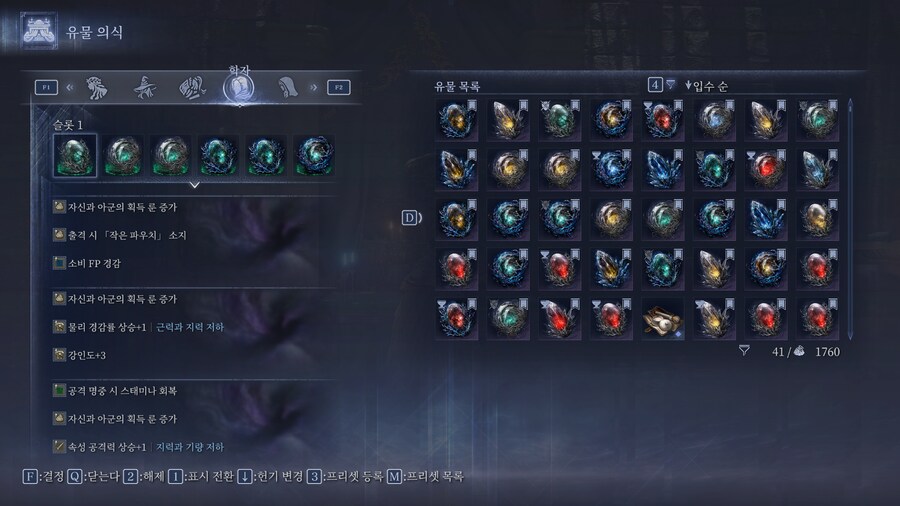
Task: Select the highlighted first relic in 슬롯 1
Action: point(75,155)
